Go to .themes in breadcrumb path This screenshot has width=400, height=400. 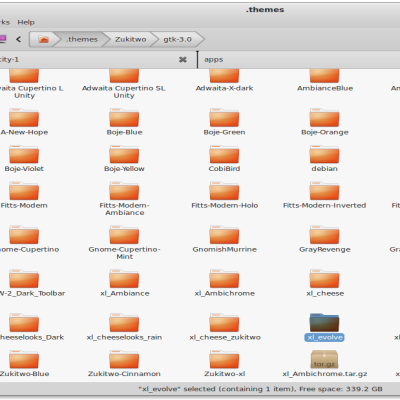click(x=82, y=39)
